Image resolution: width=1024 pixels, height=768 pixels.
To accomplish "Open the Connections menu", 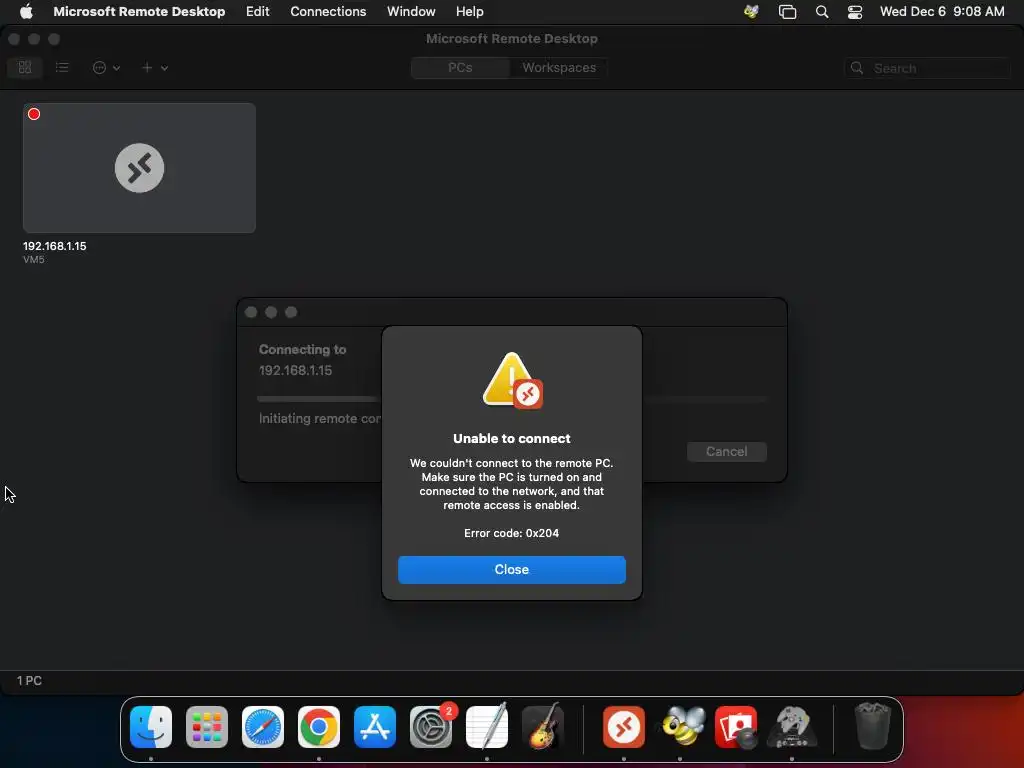I will pyautogui.click(x=328, y=11).
